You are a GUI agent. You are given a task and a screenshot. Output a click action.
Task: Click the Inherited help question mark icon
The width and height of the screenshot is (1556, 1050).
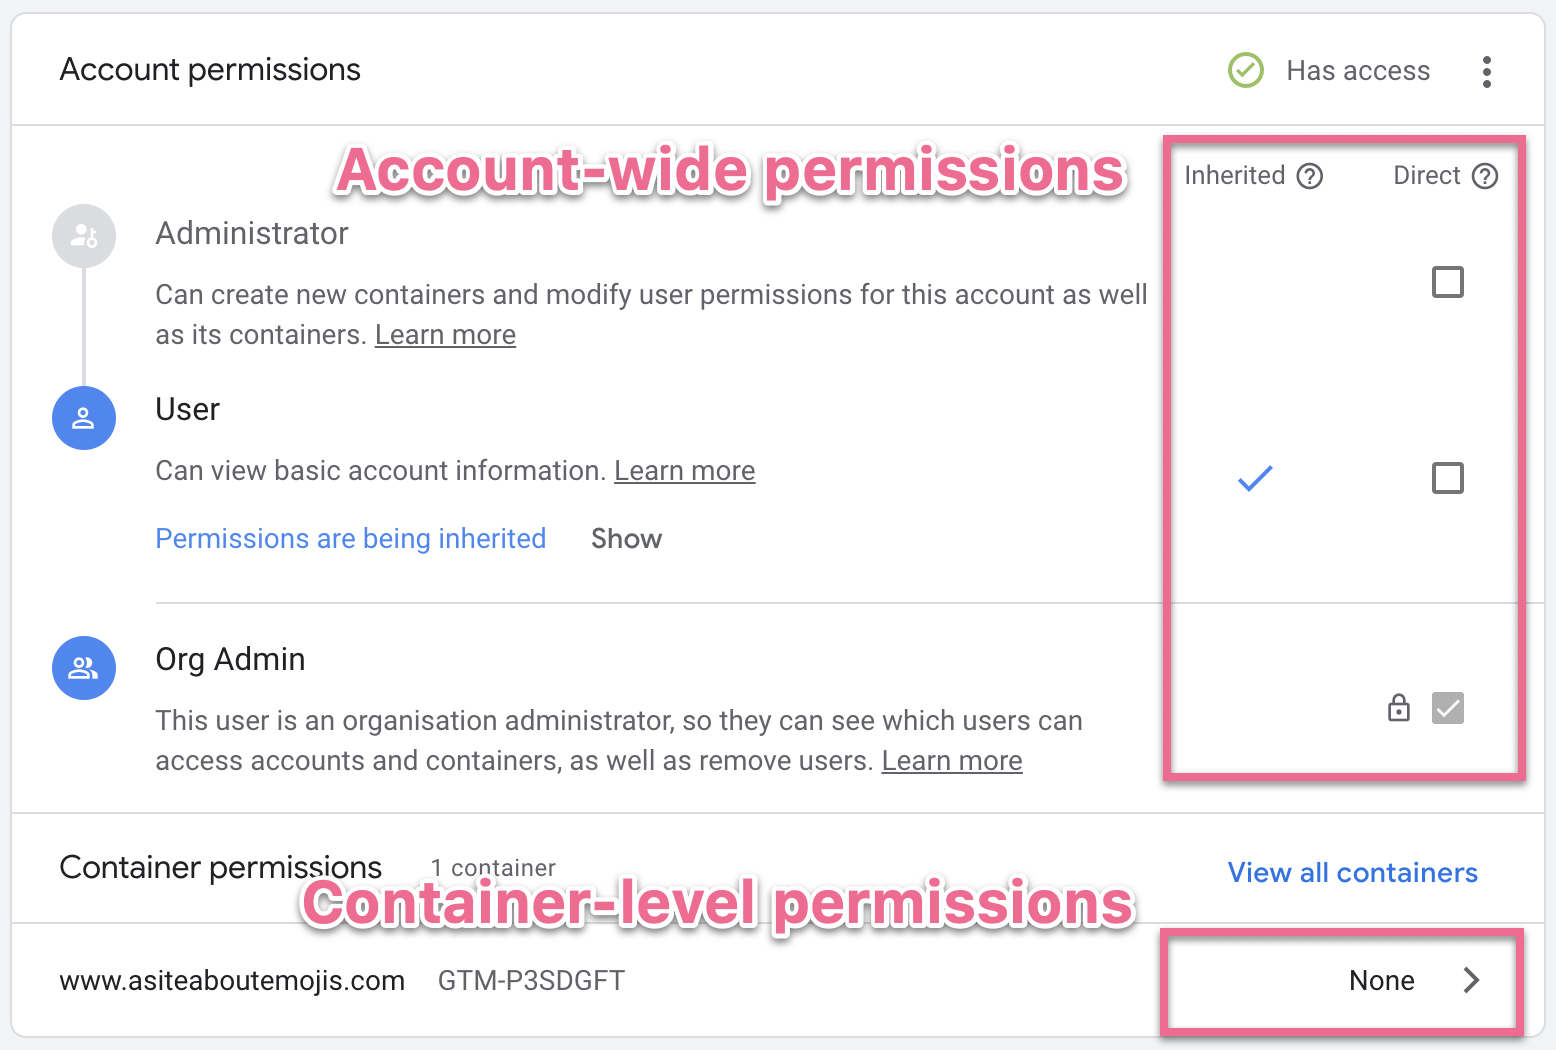pos(1310,177)
